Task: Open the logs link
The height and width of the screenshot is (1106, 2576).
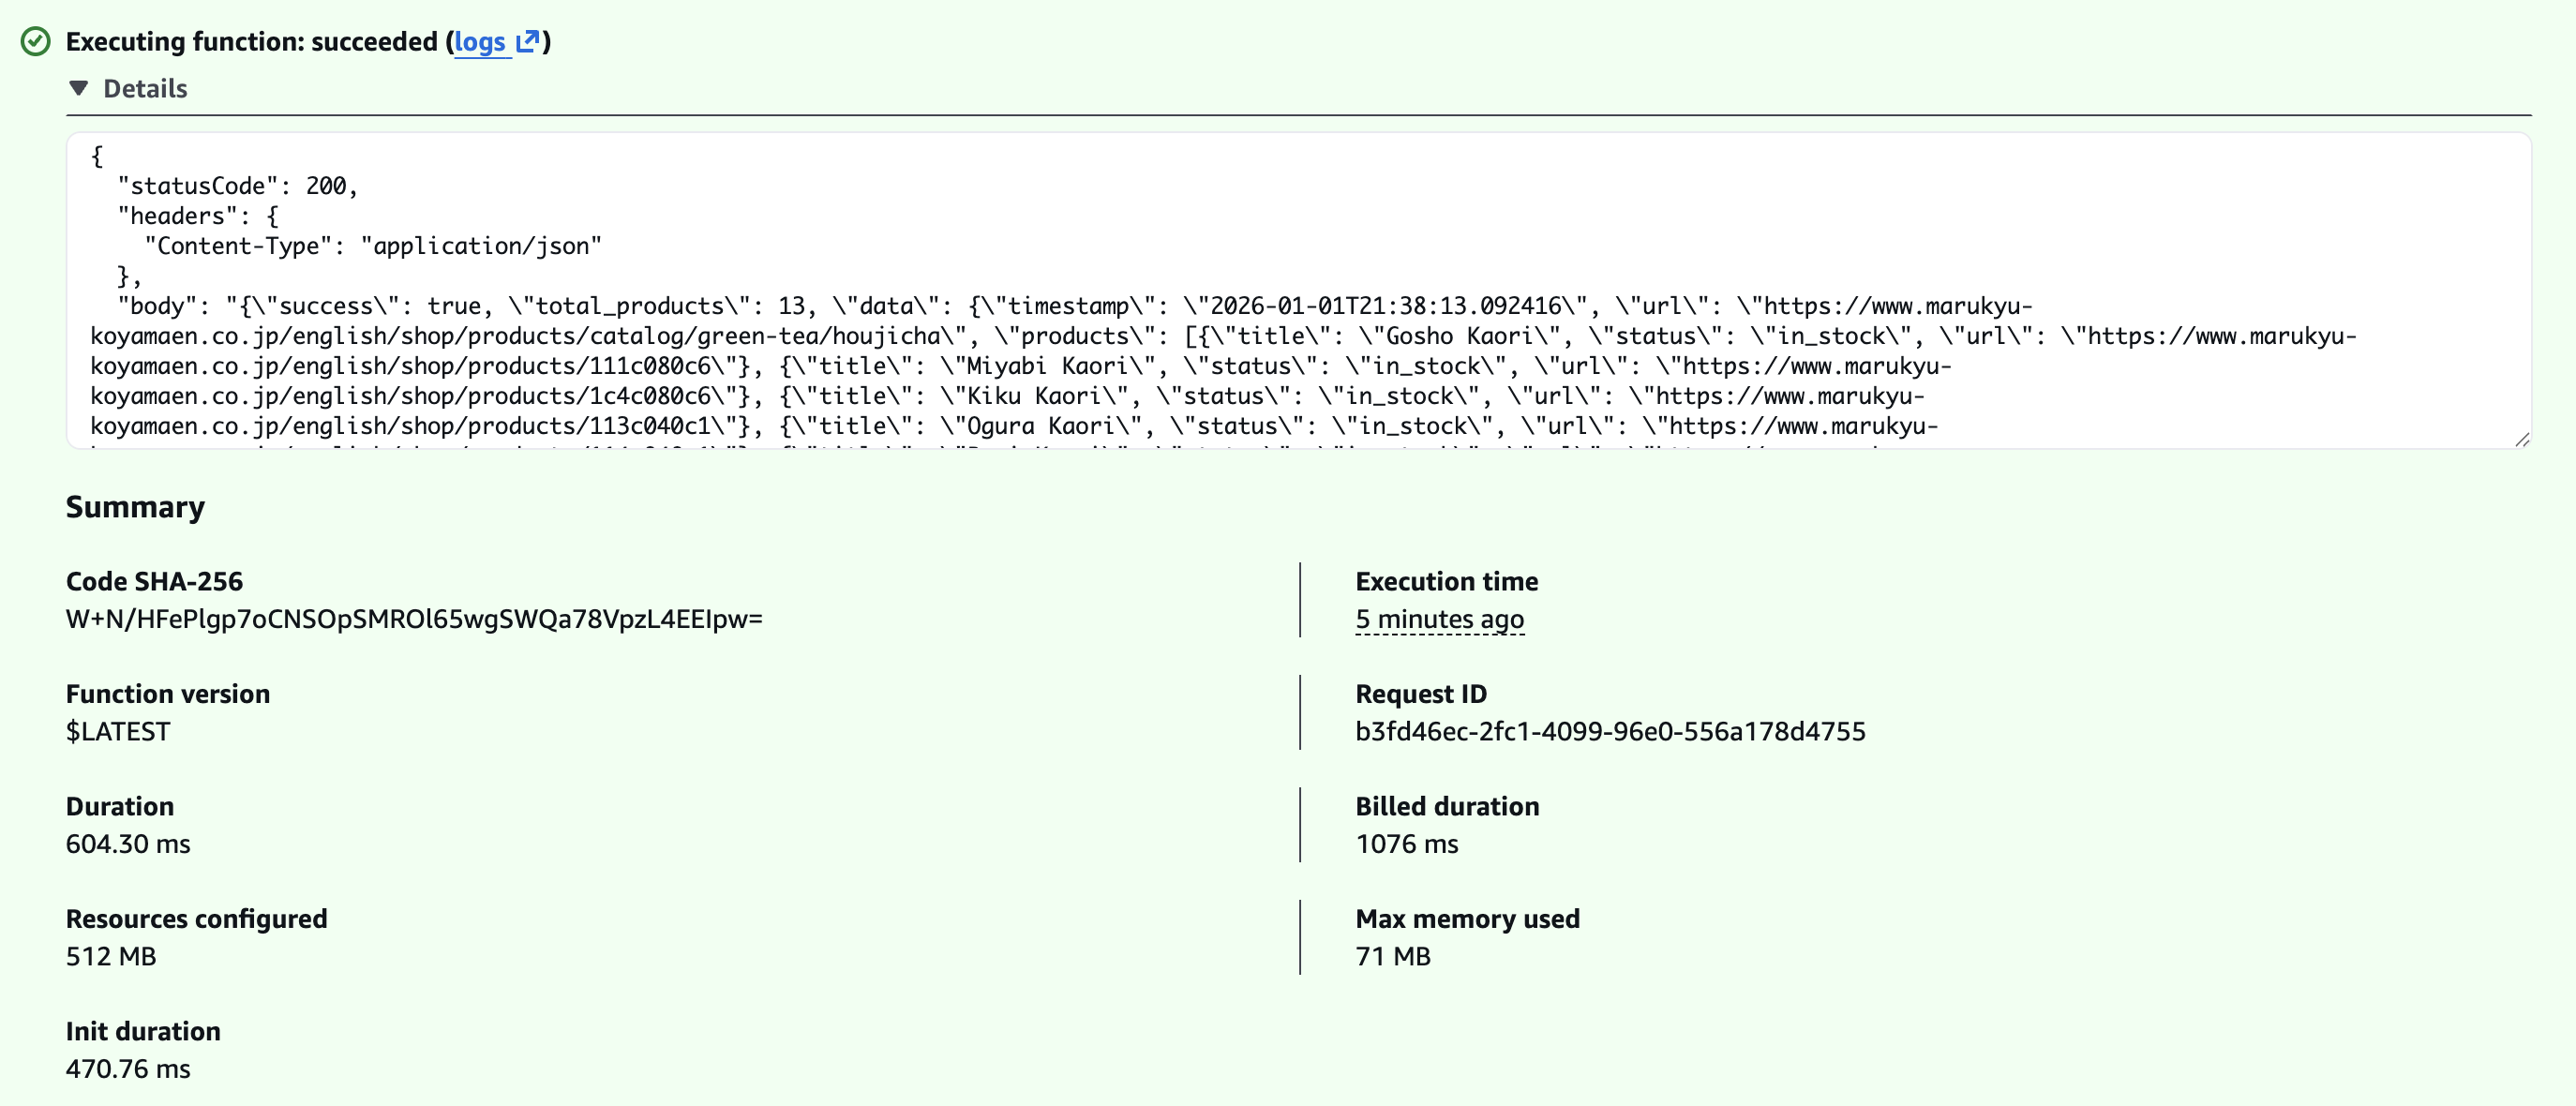Action: click(x=480, y=41)
